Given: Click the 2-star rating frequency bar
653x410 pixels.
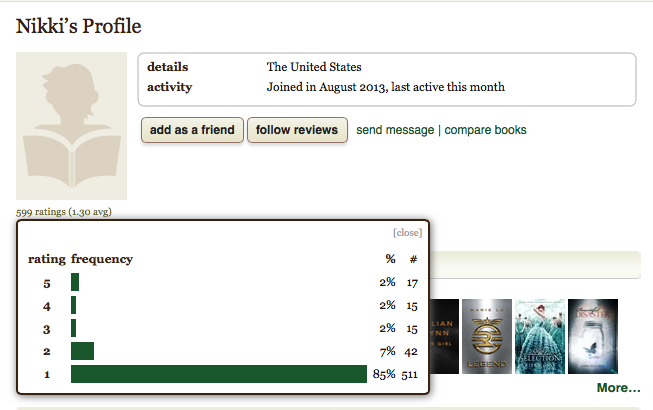Looking at the screenshot, I should point(82,351).
